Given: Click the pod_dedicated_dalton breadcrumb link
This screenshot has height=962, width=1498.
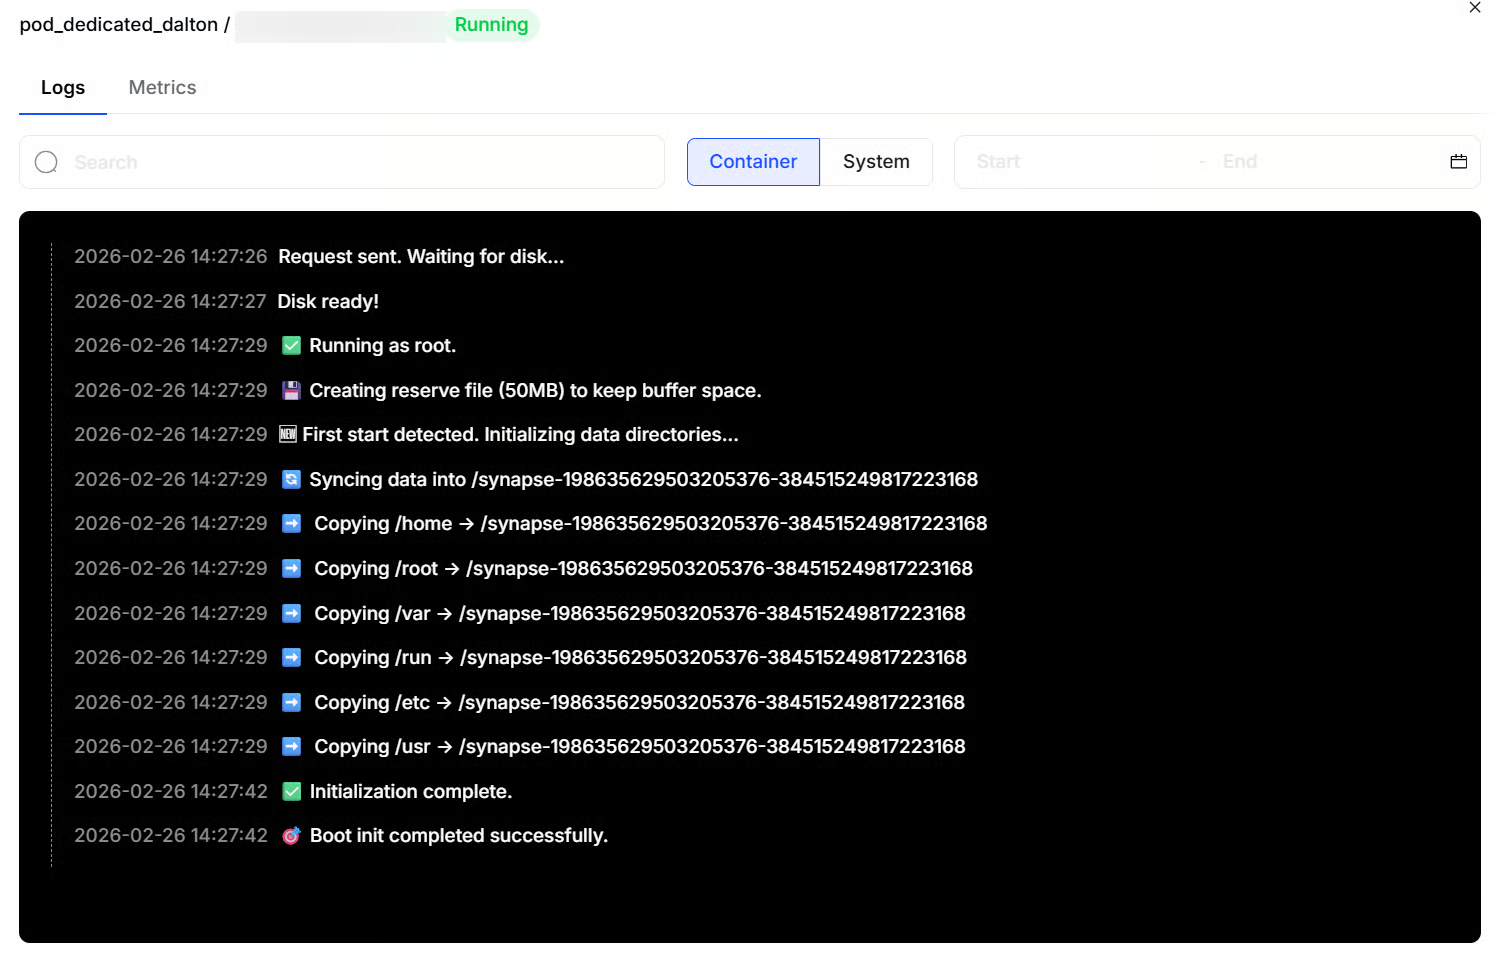Looking at the screenshot, I should coord(118,25).
